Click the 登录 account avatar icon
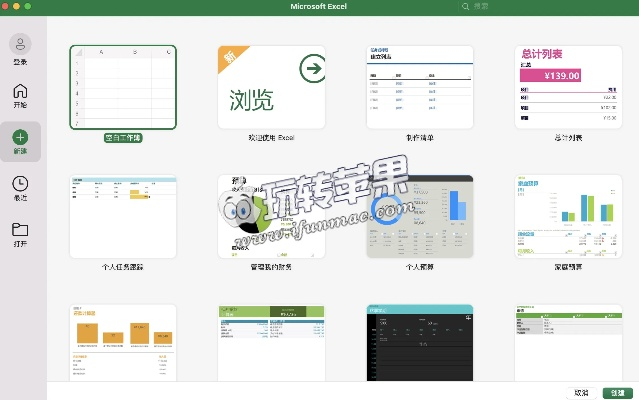Screen dimensions: 639x400 20,44
